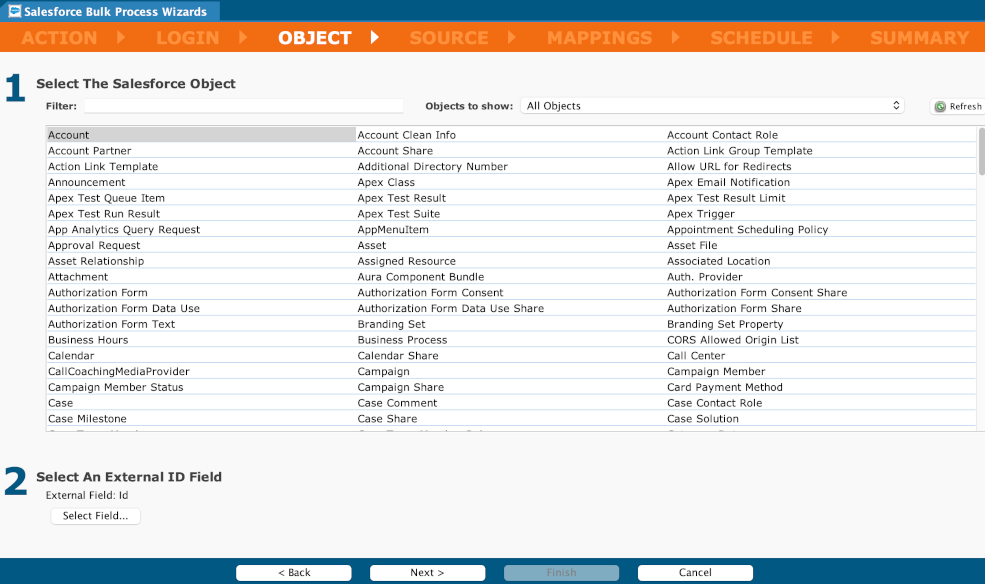This screenshot has width=985, height=584.
Task: Pick the Case Comment object
Action: [397, 403]
